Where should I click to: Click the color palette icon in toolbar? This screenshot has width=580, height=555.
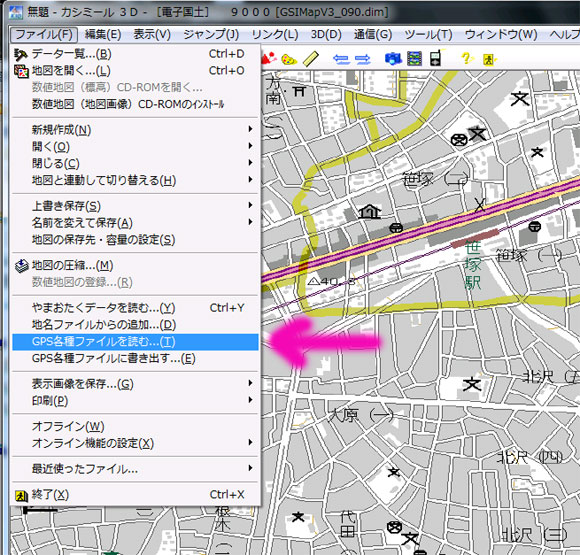[x=289, y=59]
